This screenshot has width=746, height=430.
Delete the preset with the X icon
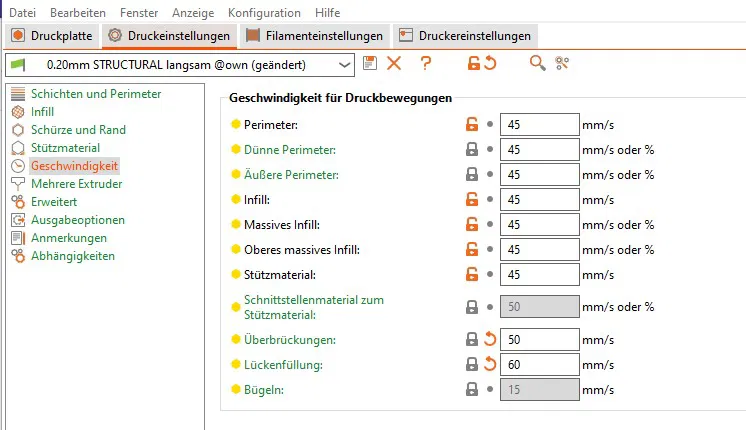coord(394,64)
